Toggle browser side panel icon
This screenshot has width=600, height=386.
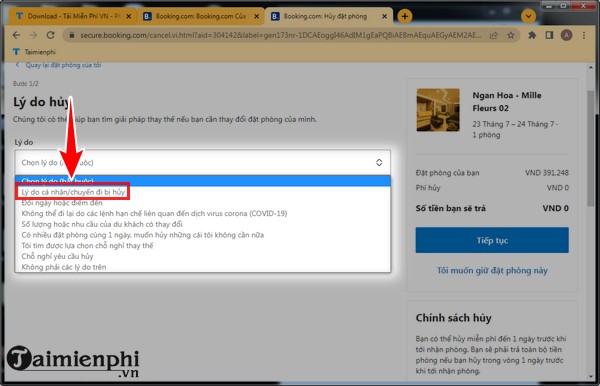[x=549, y=35]
